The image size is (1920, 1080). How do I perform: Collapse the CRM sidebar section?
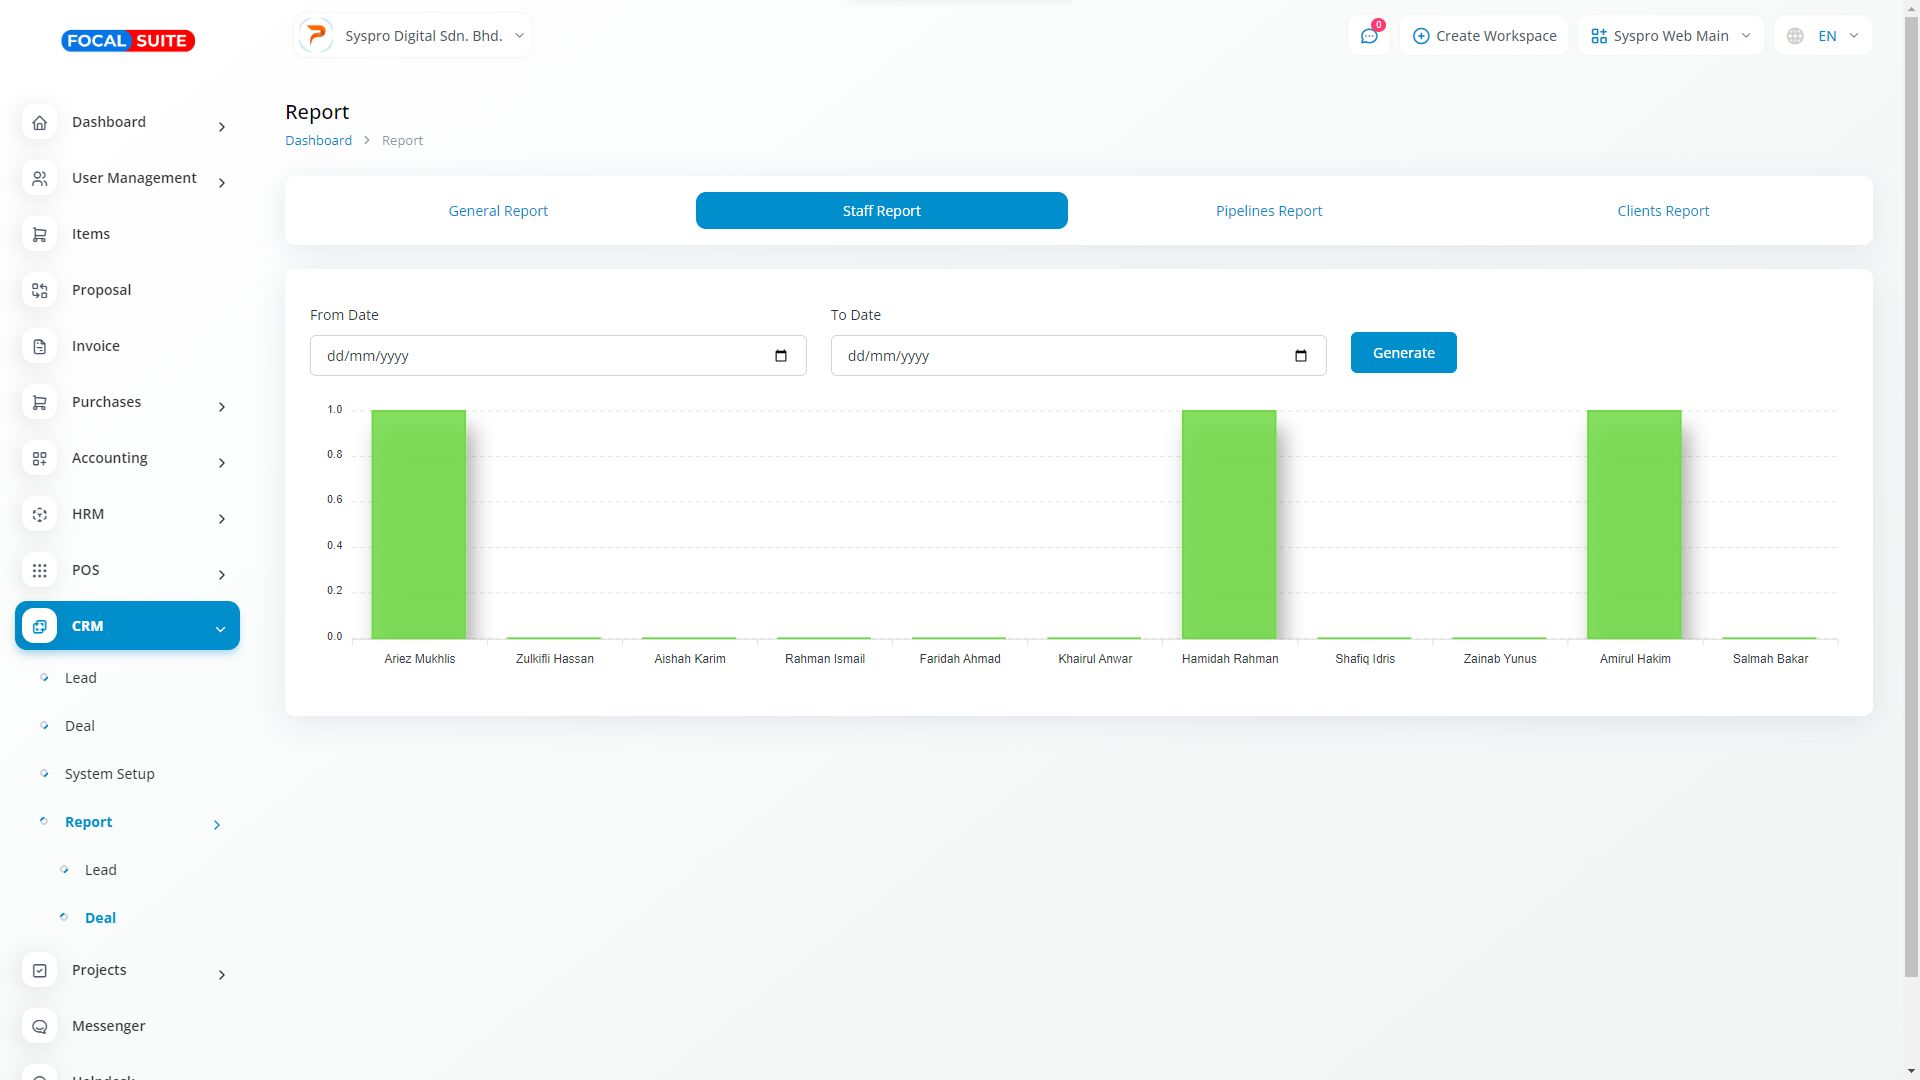click(220, 628)
